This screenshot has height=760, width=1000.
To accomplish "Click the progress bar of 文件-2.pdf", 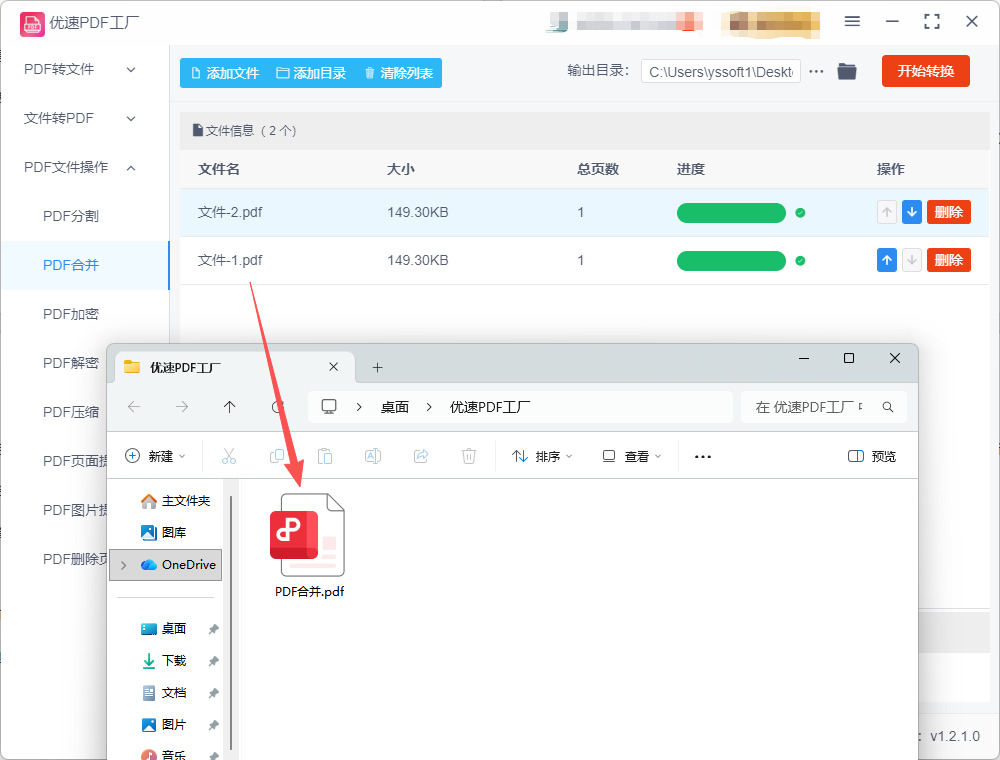I will pyautogui.click(x=731, y=213).
